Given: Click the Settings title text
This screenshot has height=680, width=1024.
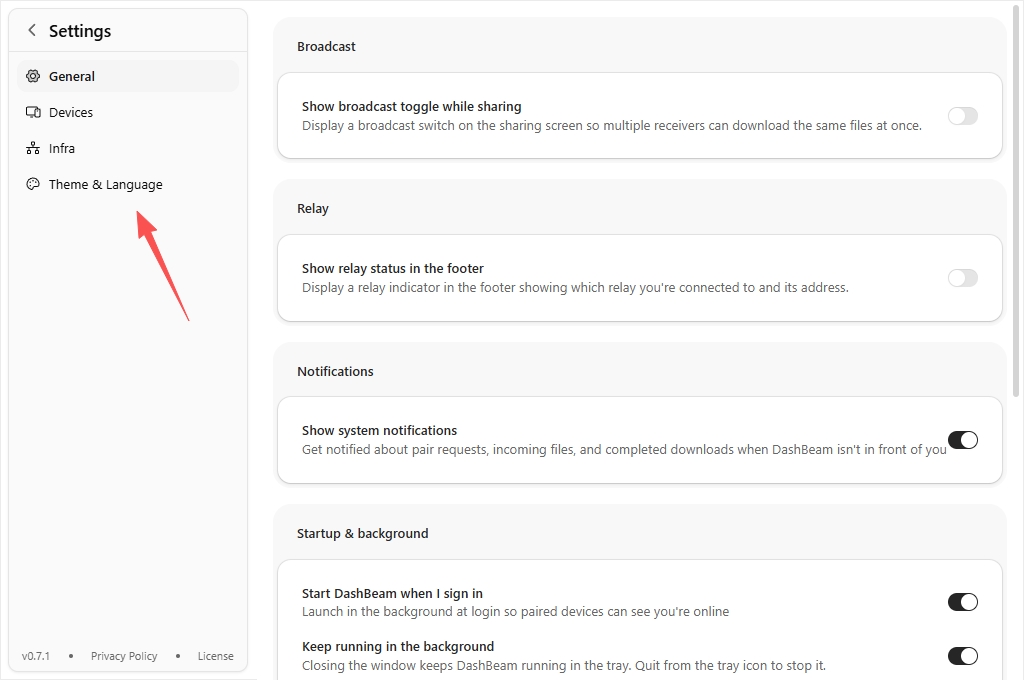Looking at the screenshot, I should coord(80,31).
